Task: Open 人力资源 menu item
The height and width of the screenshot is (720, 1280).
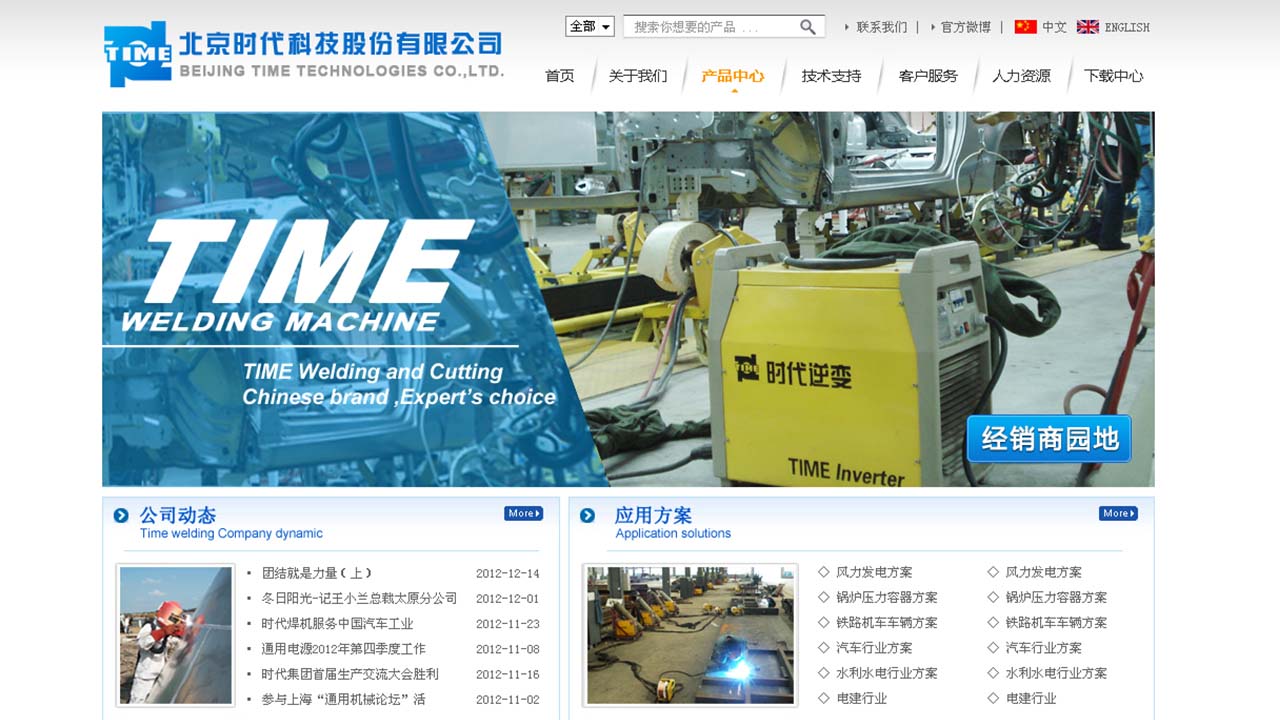Action: point(1021,76)
